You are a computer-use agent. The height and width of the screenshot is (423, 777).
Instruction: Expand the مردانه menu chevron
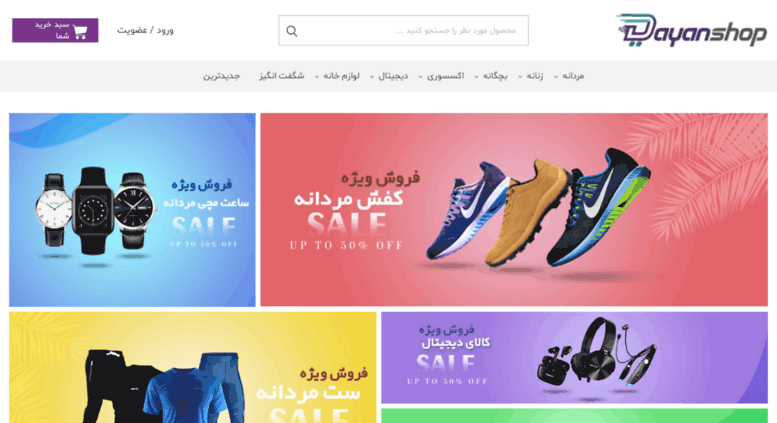tap(556, 77)
